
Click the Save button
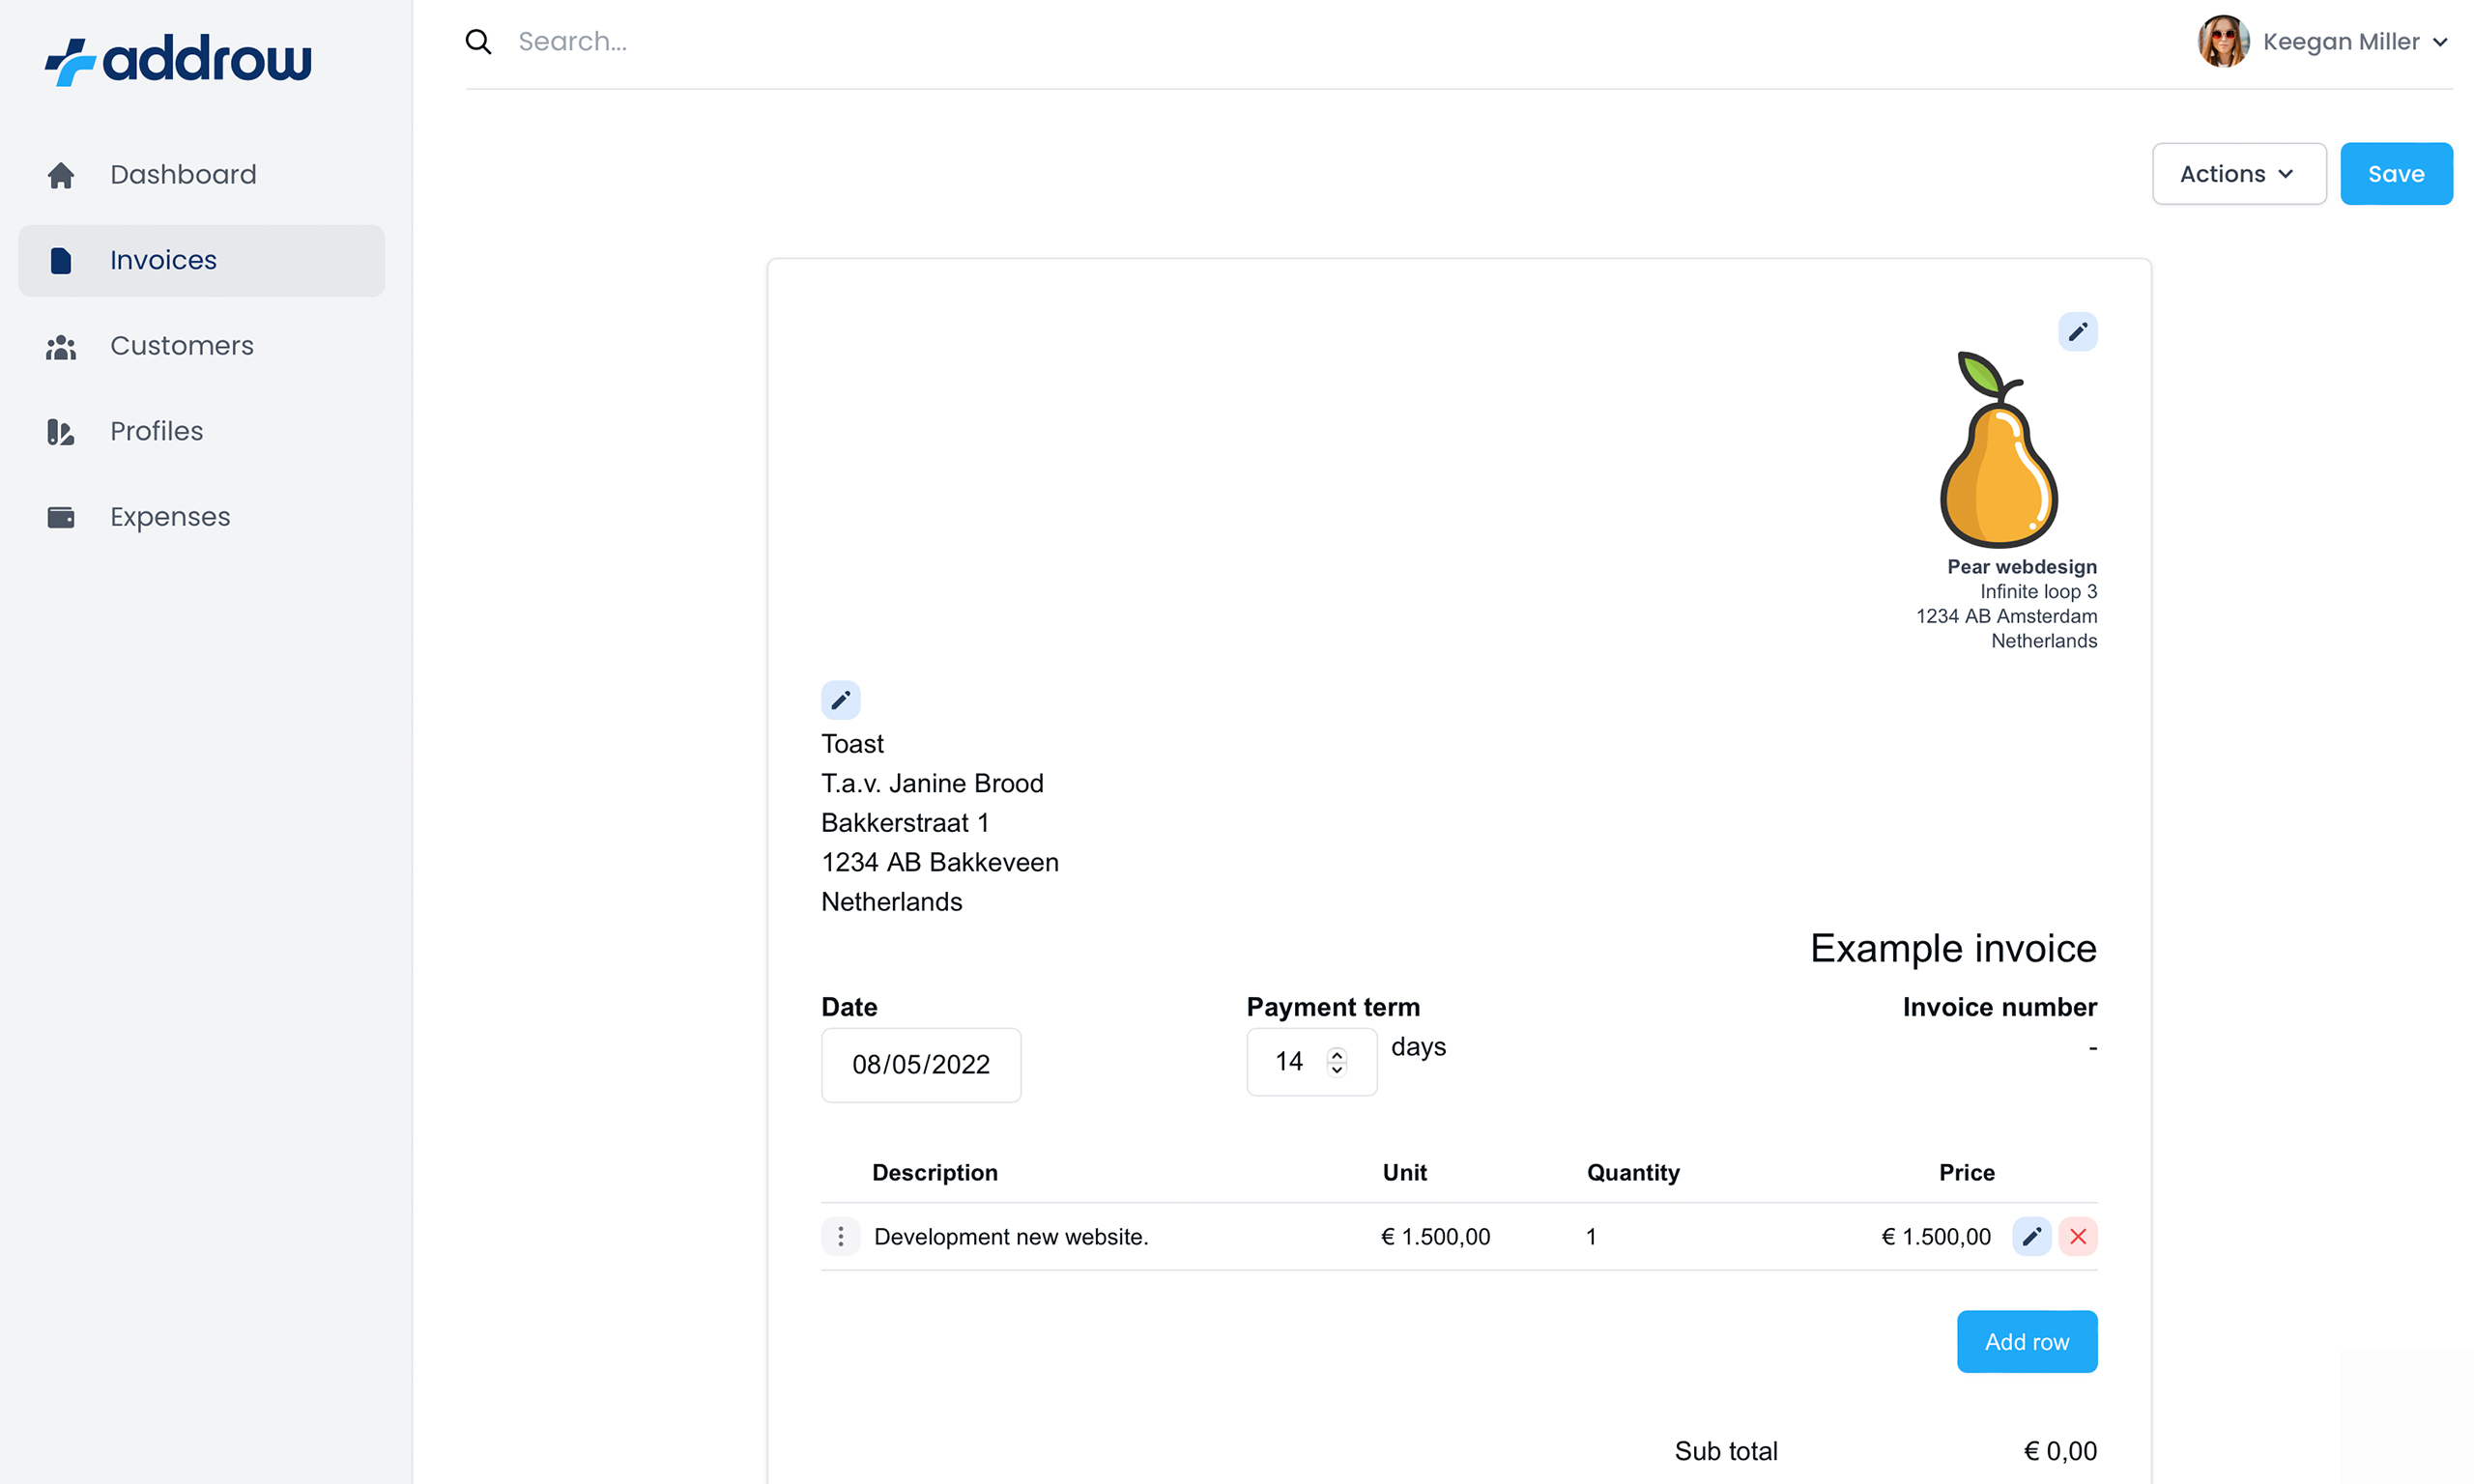[x=2397, y=173]
